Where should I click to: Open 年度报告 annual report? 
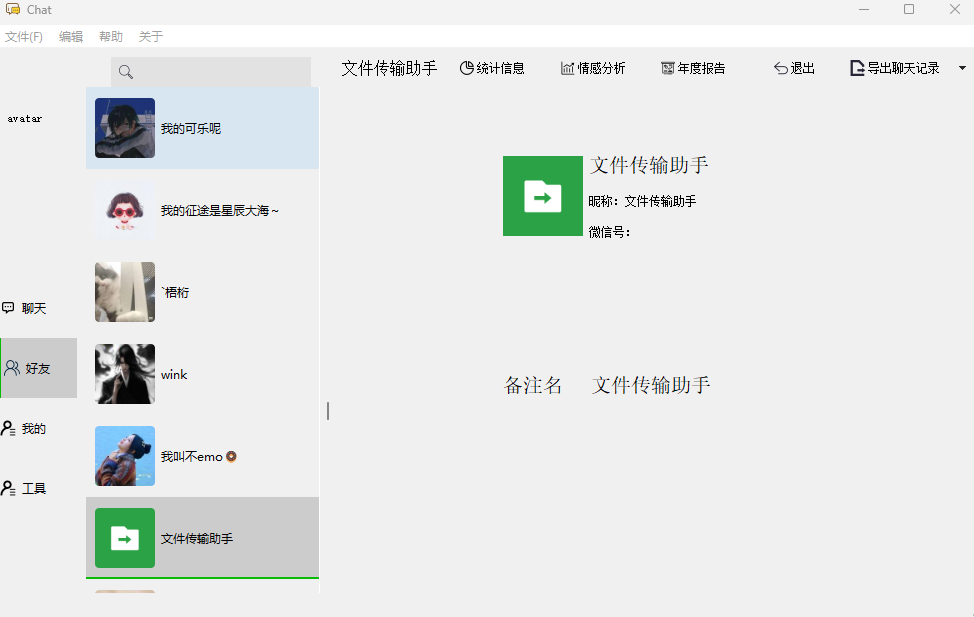tap(693, 68)
